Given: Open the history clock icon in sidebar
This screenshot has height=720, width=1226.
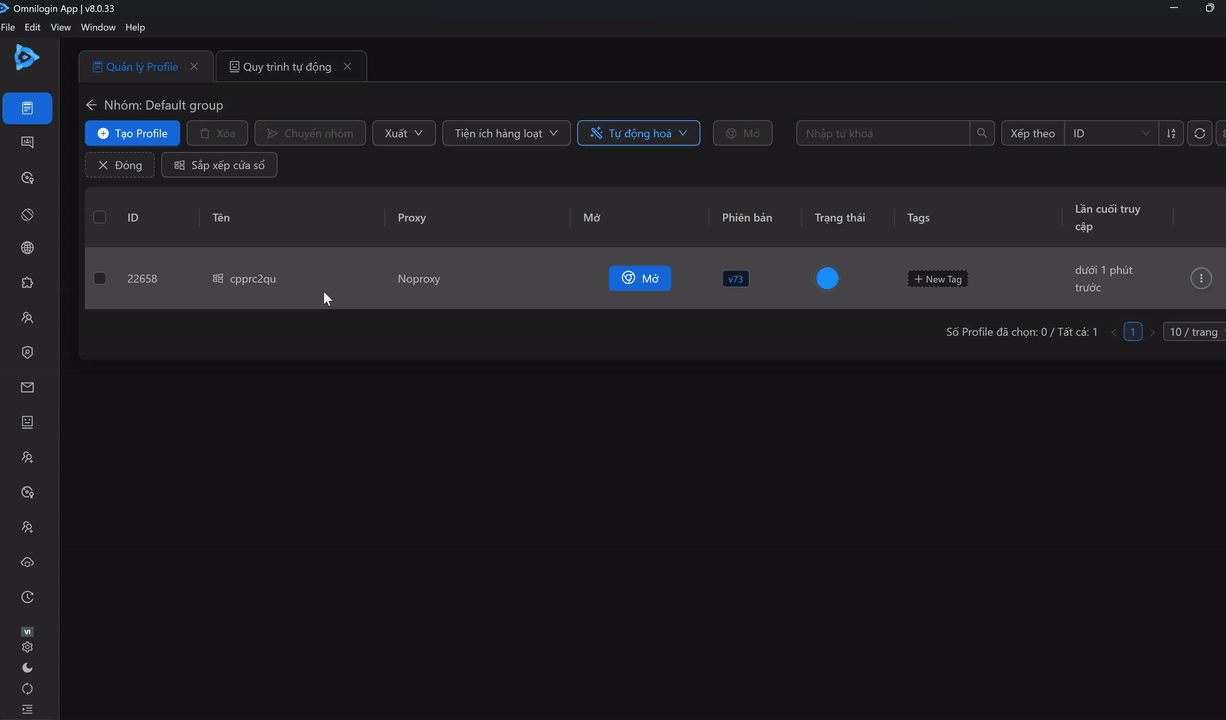Looking at the screenshot, I should (x=26, y=597).
